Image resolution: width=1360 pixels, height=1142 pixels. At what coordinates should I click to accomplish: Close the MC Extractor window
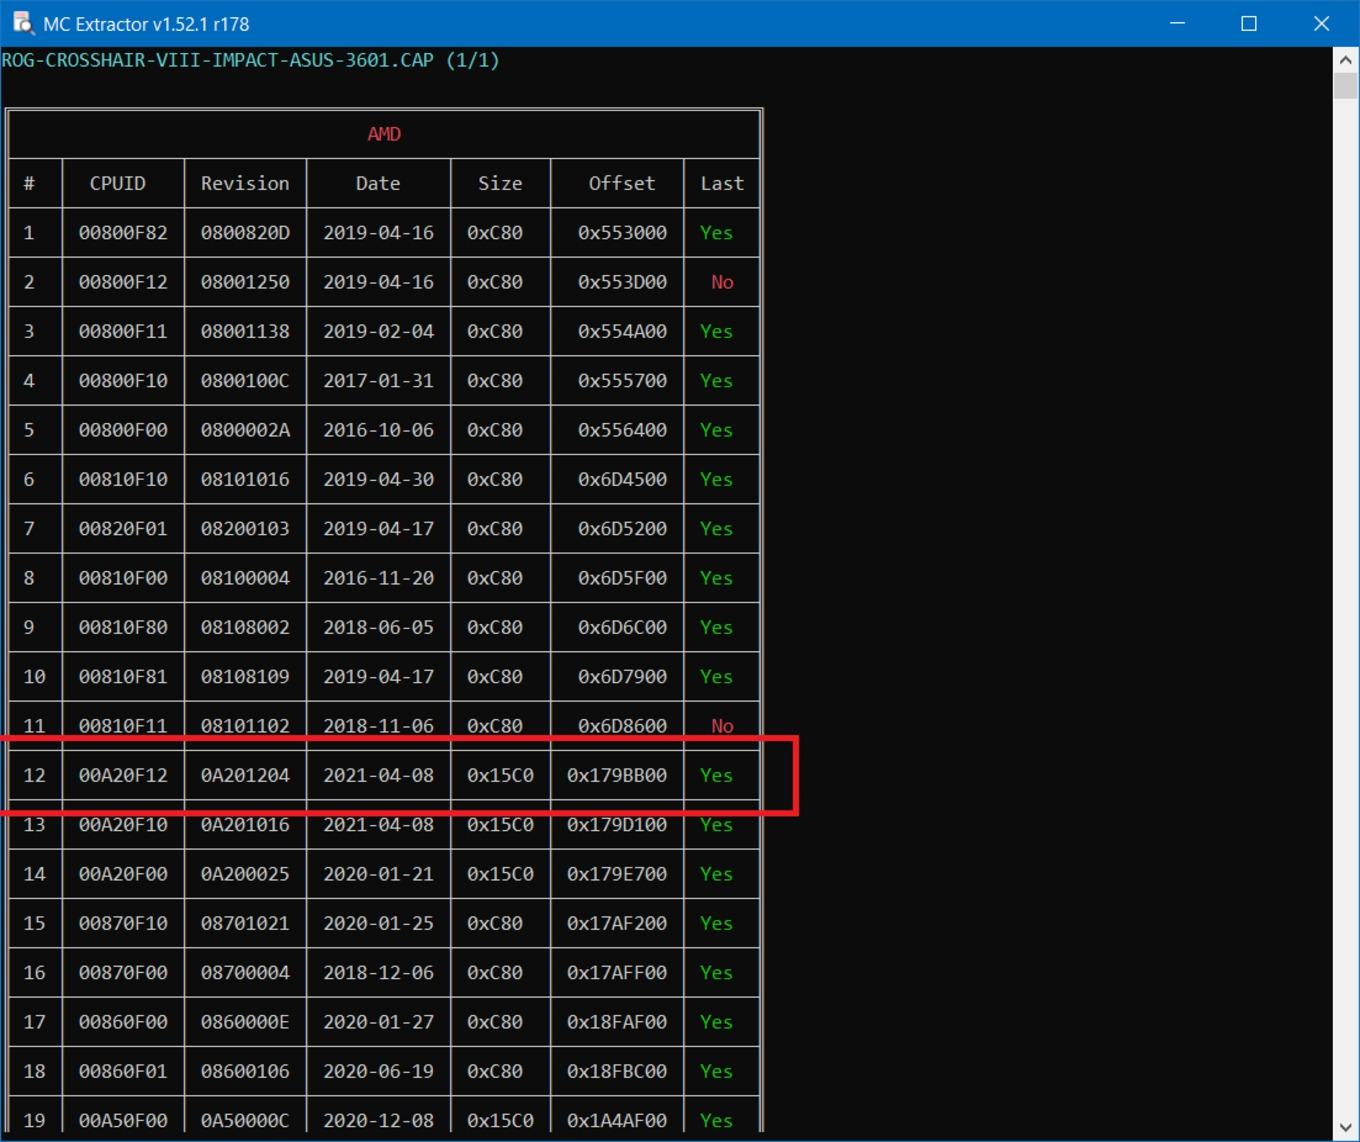(1322, 23)
